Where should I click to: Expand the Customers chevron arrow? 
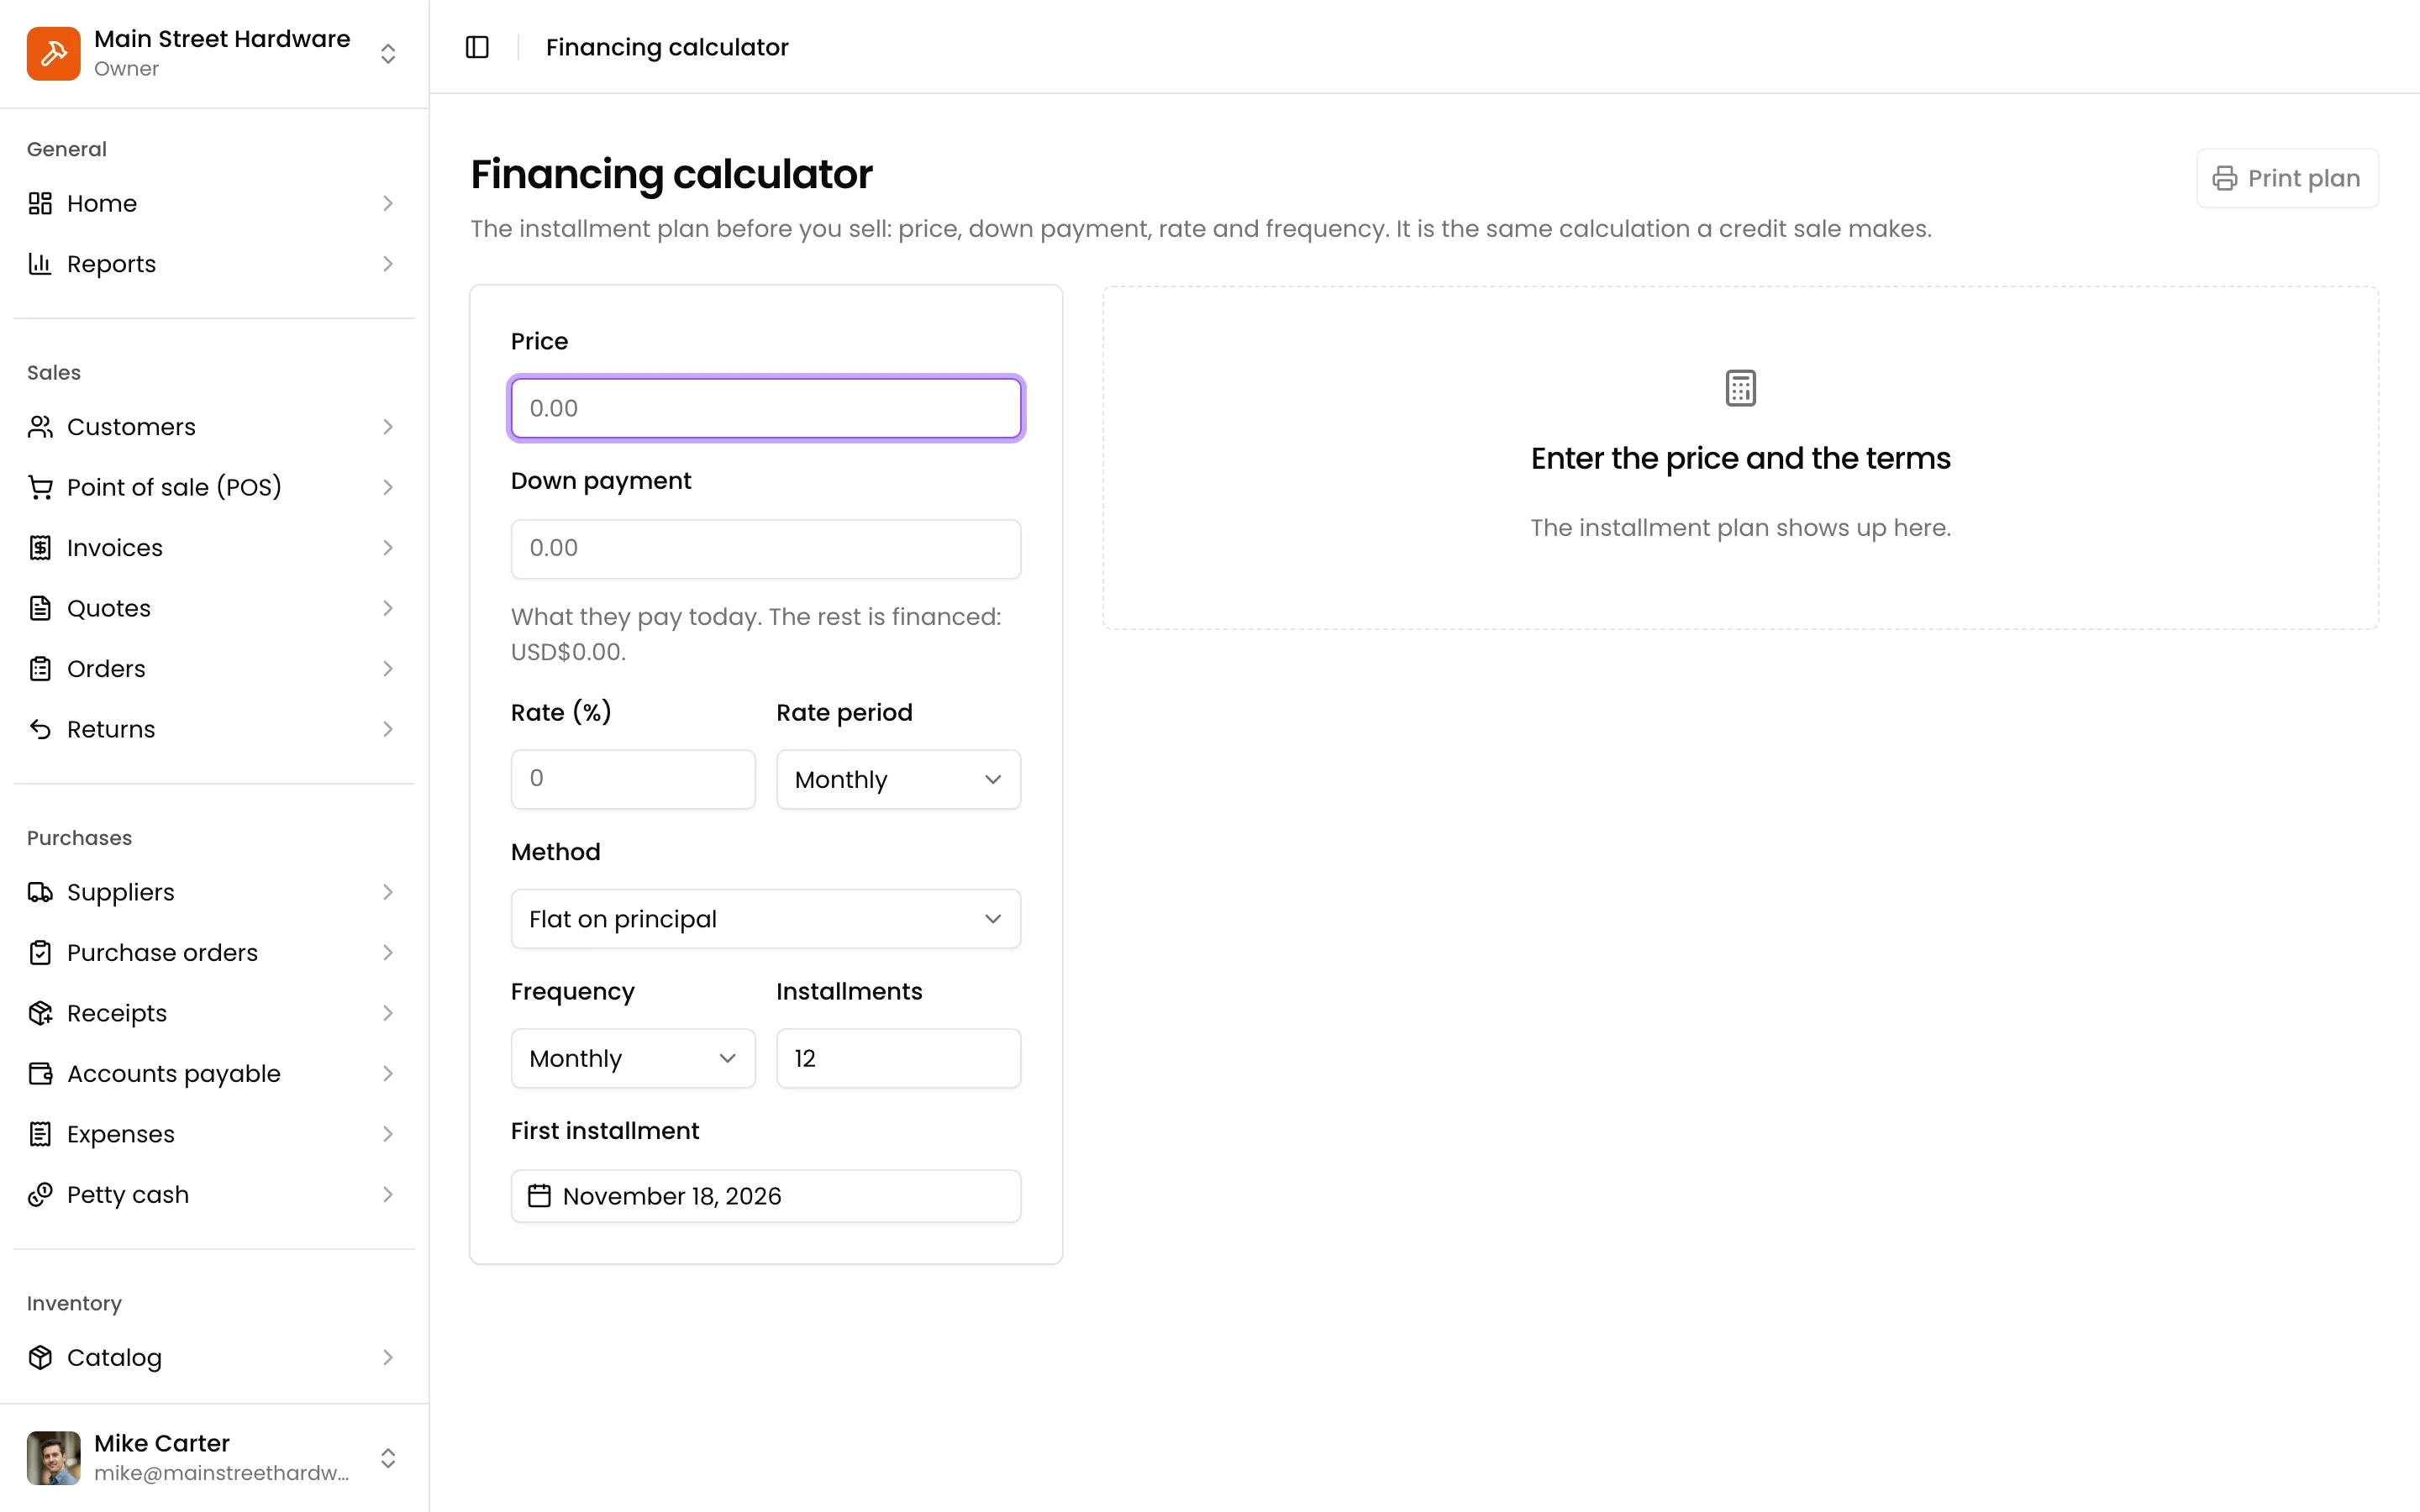tap(388, 427)
